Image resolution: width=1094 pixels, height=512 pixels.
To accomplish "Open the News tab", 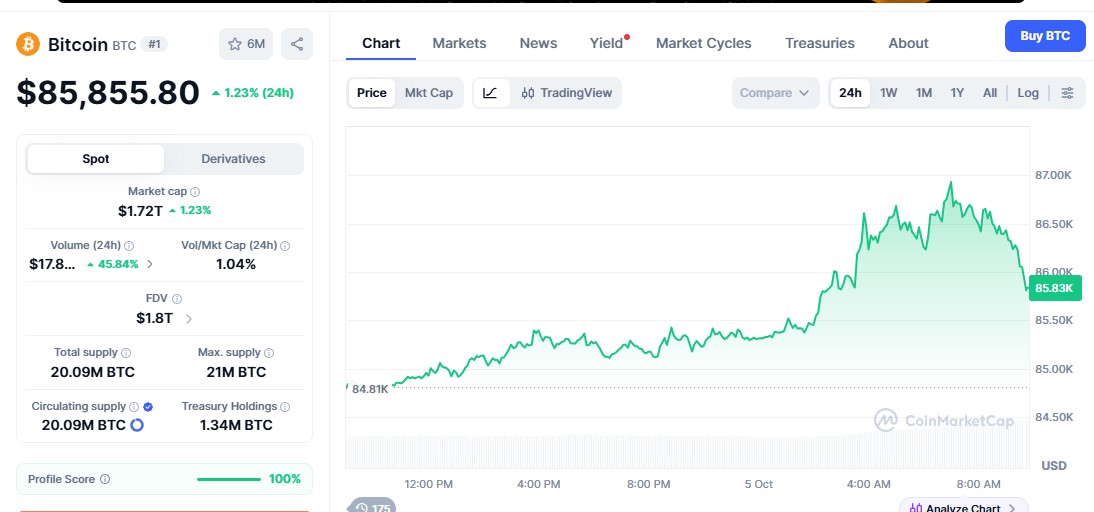I will pyautogui.click(x=538, y=43).
